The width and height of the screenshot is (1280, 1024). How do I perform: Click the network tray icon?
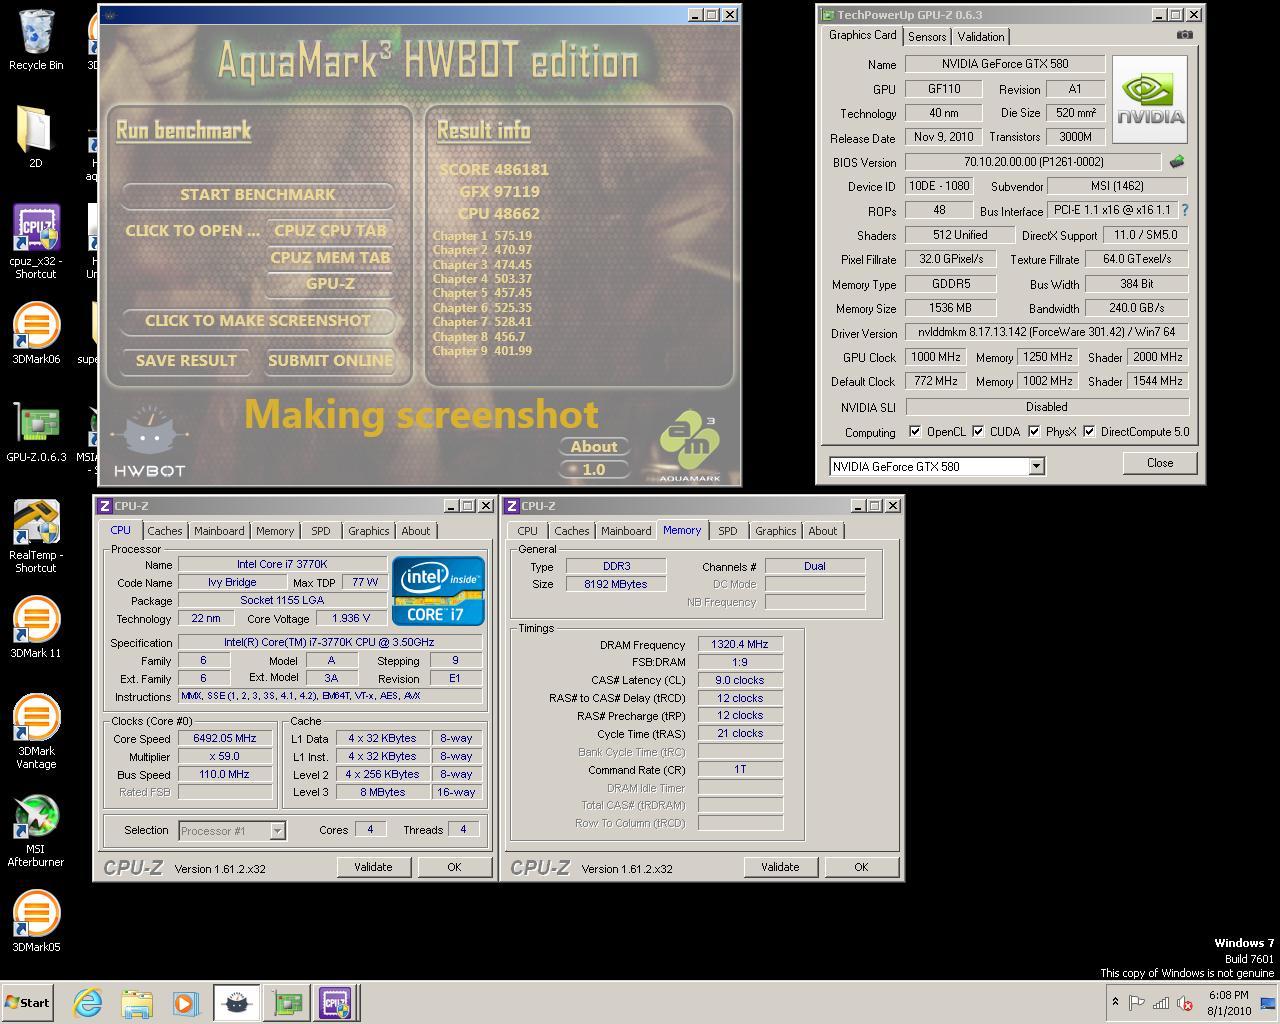[1161, 1002]
